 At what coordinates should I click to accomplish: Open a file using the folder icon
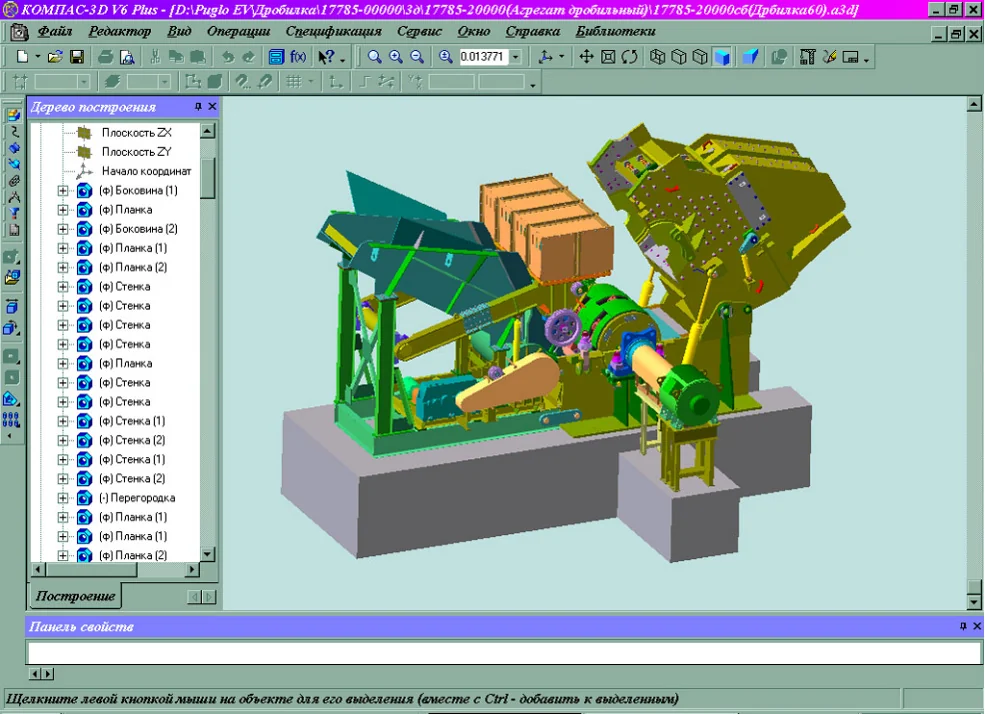coord(55,57)
